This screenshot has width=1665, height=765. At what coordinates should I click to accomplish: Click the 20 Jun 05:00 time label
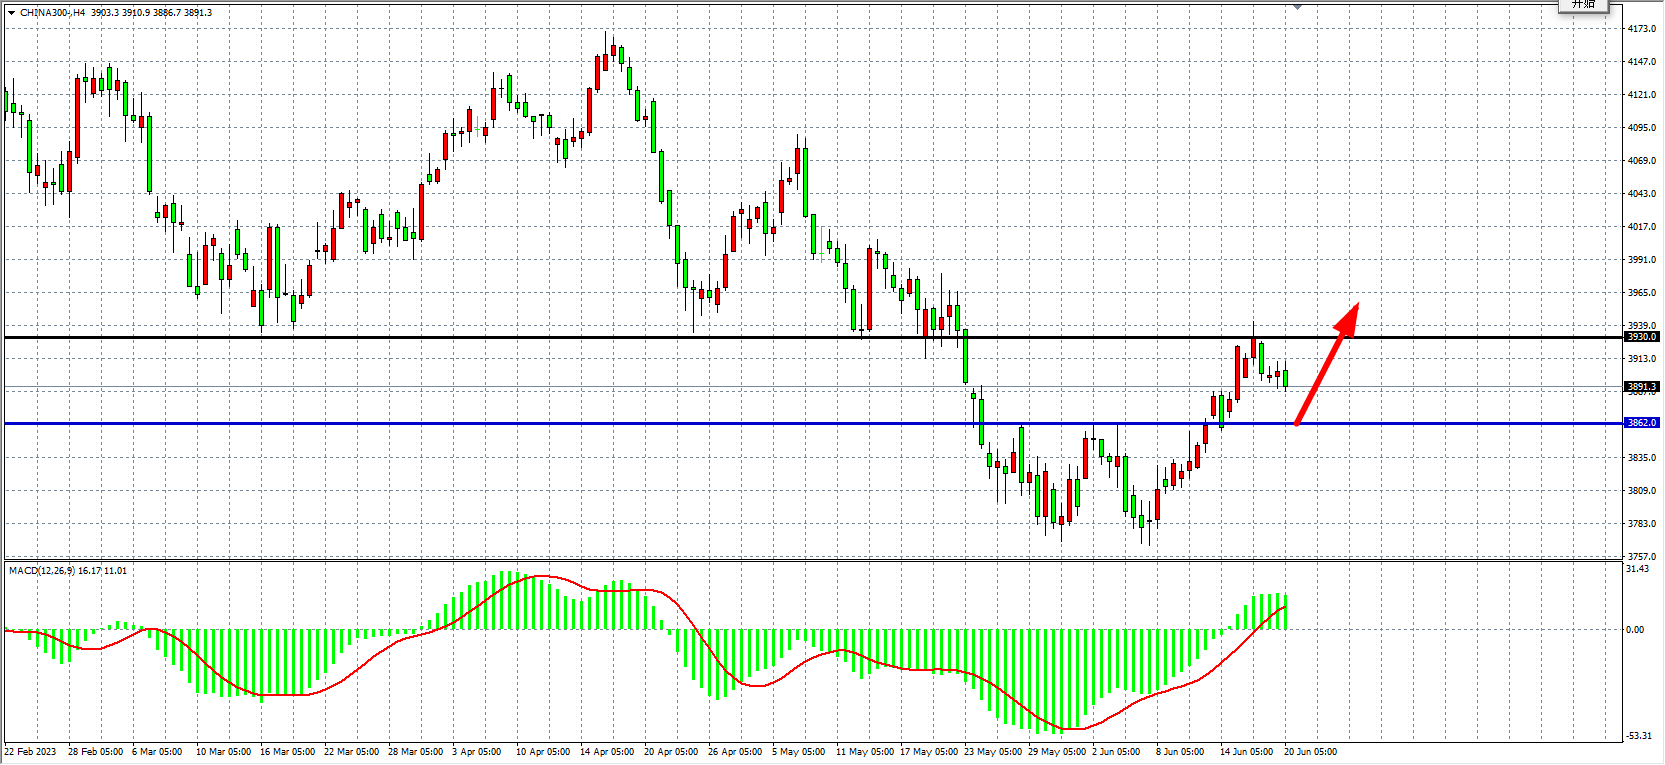tap(1310, 752)
